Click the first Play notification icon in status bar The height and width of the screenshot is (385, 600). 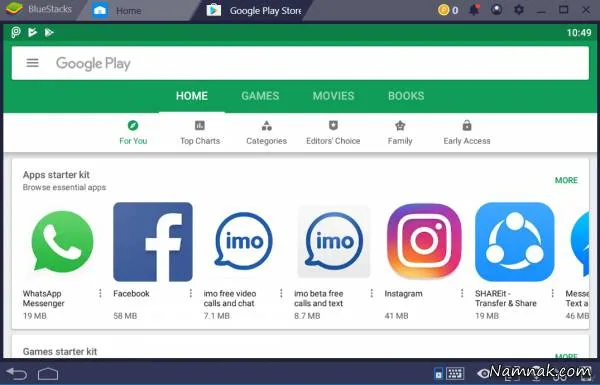coord(33,32)
